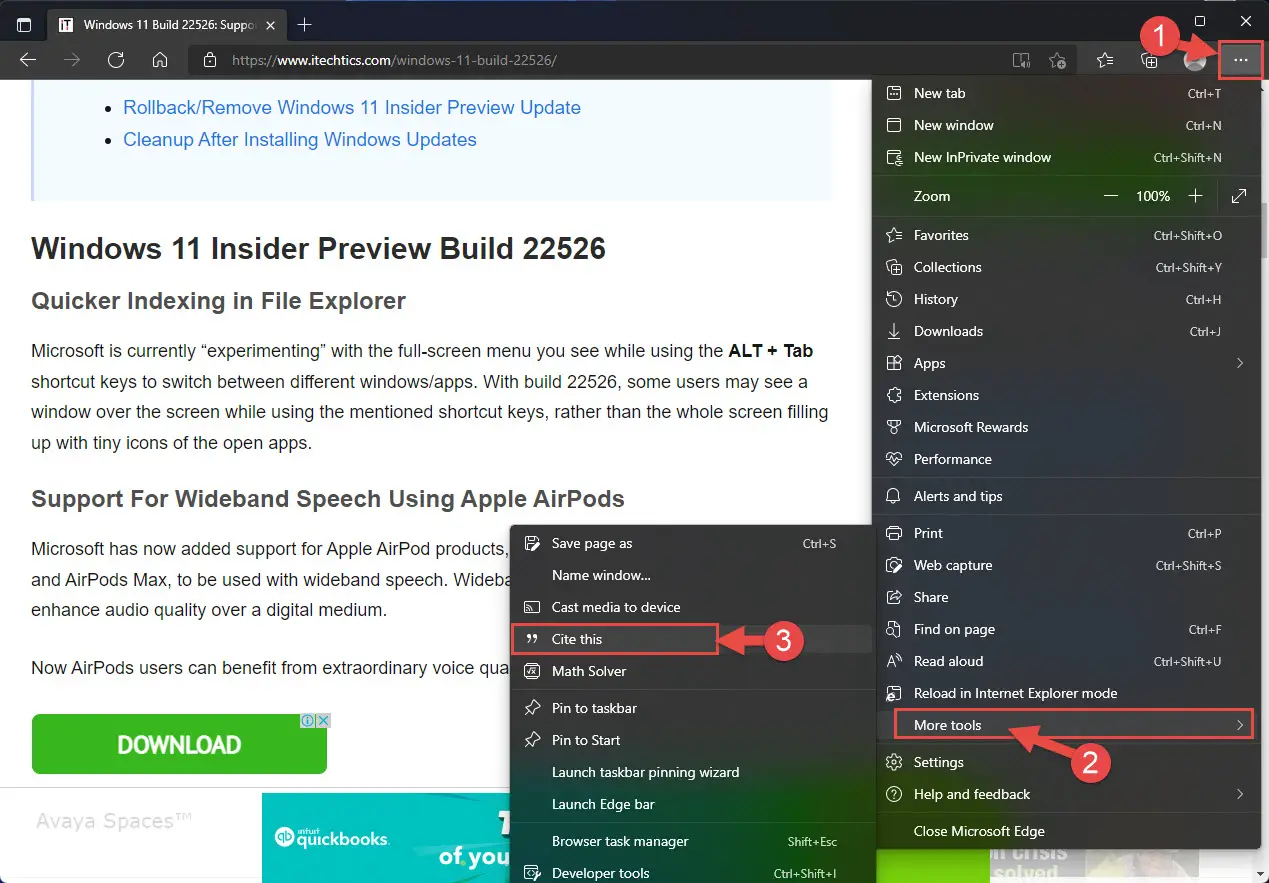Increase zoom with the plus button
This screenshot has width=1269, height=883.
click(1195, 196)
